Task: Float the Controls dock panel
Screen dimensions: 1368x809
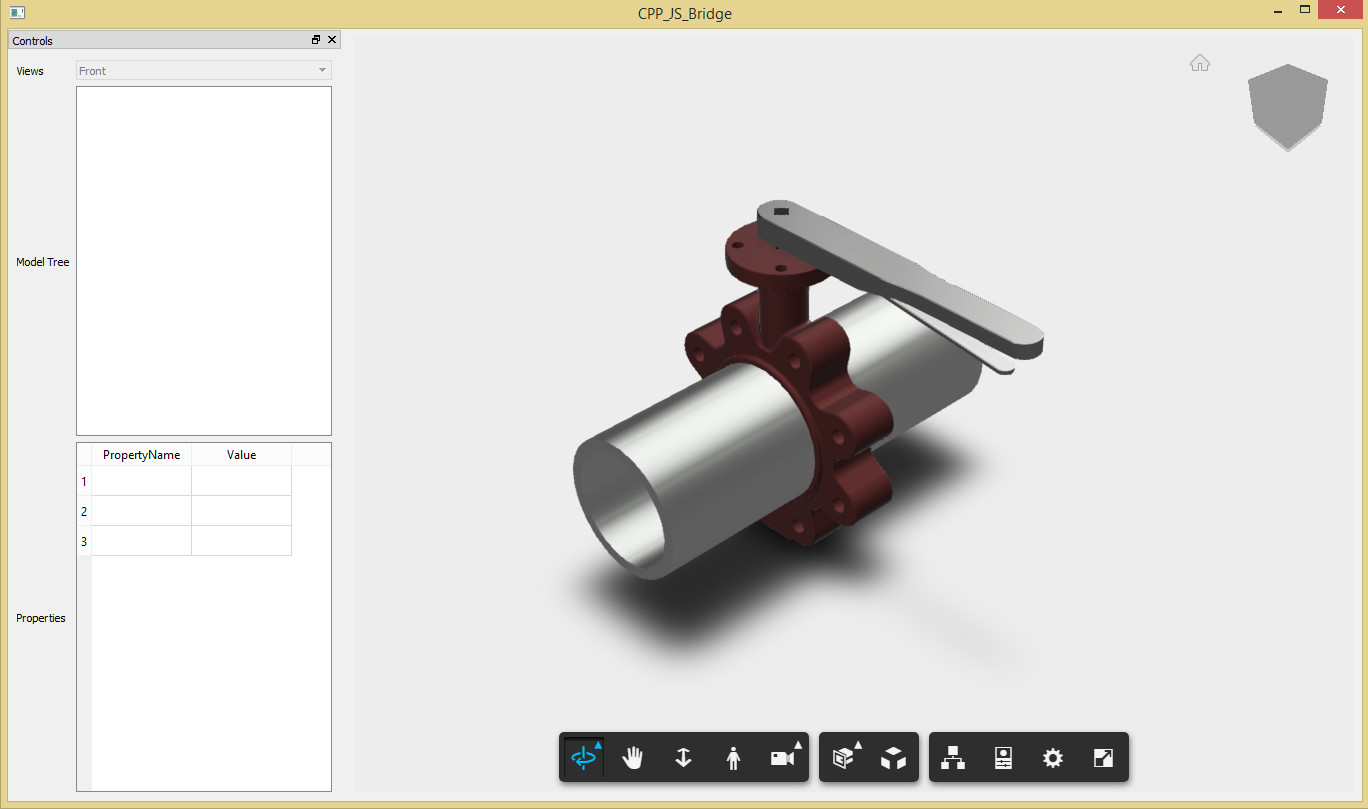Action: tap(316, 40)
